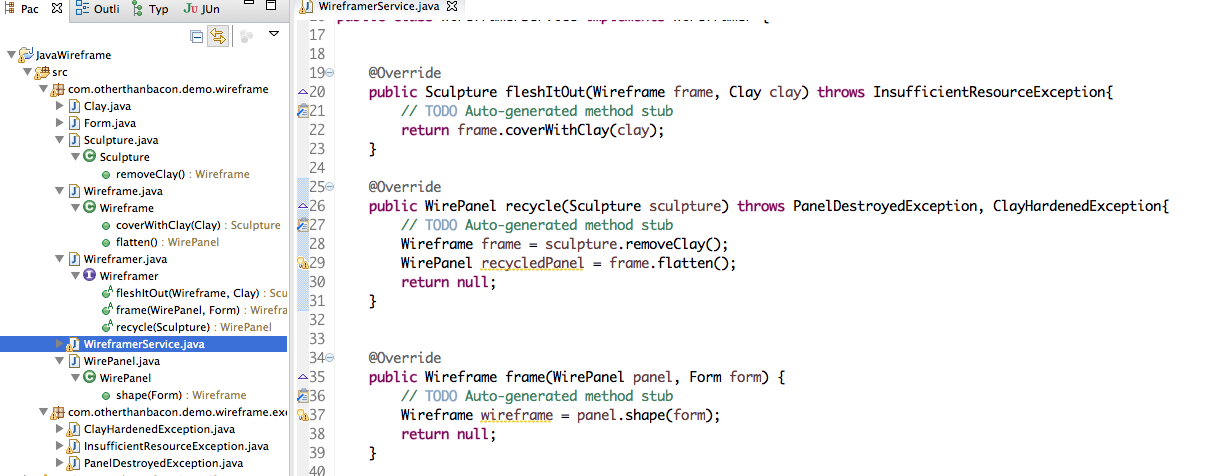Image resolution: width=1205 pixels, height=476 pixels.
Task: Open the Package Explorer view menu arrow
Action: pos(275,34)
